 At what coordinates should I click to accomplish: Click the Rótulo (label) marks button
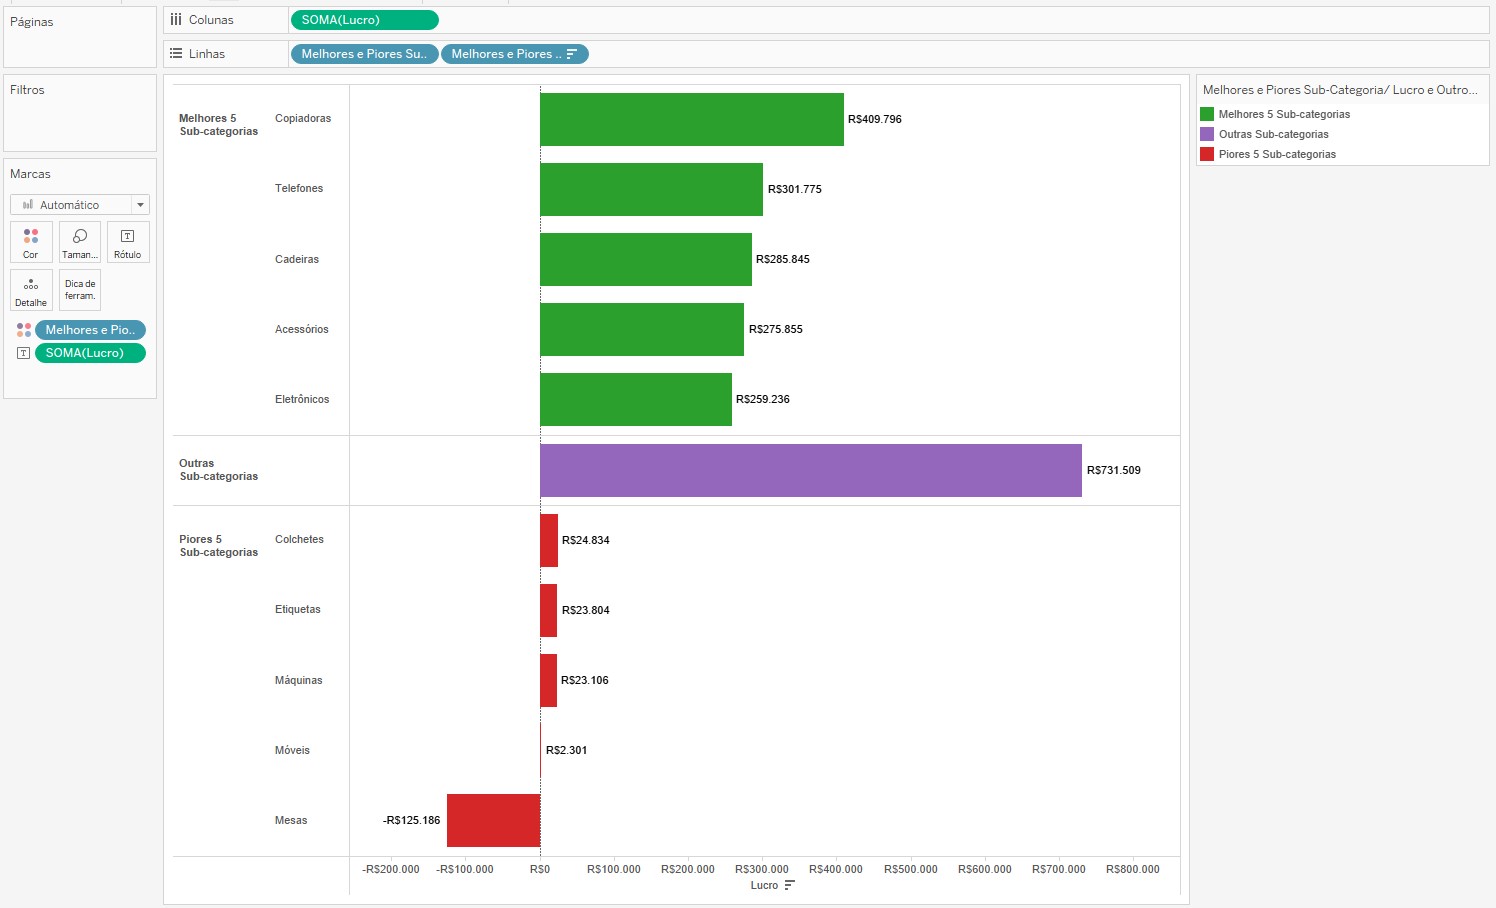128,242
